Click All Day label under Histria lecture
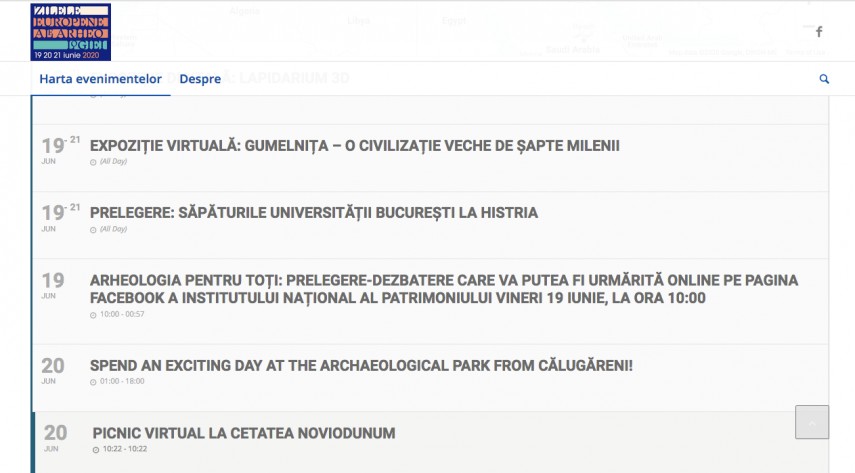Screen dimensions: 855x473 tap(113, 229)
